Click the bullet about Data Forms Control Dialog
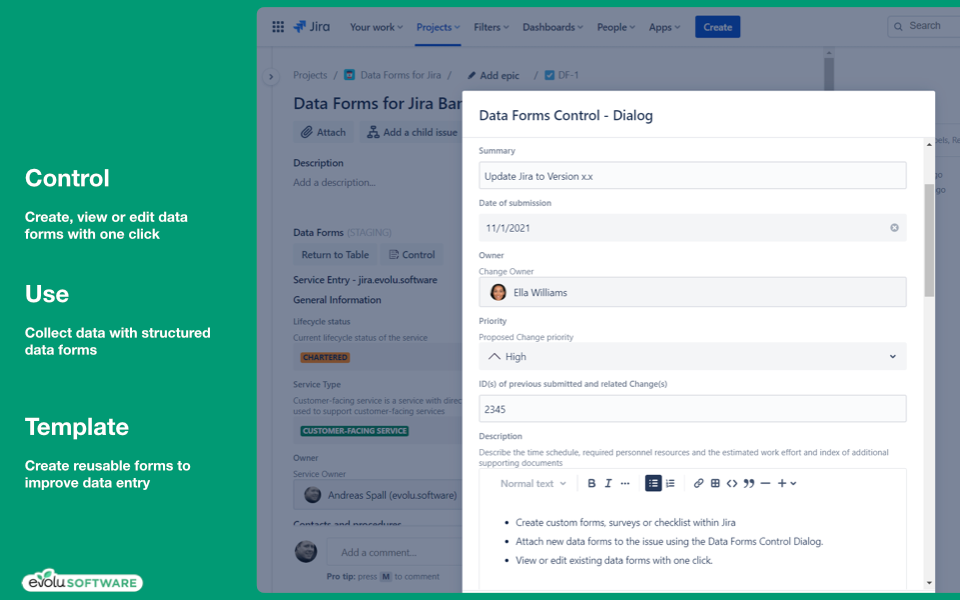Viewport: 960px width, 600px height. pyautogui.click(x=669, y=541)
